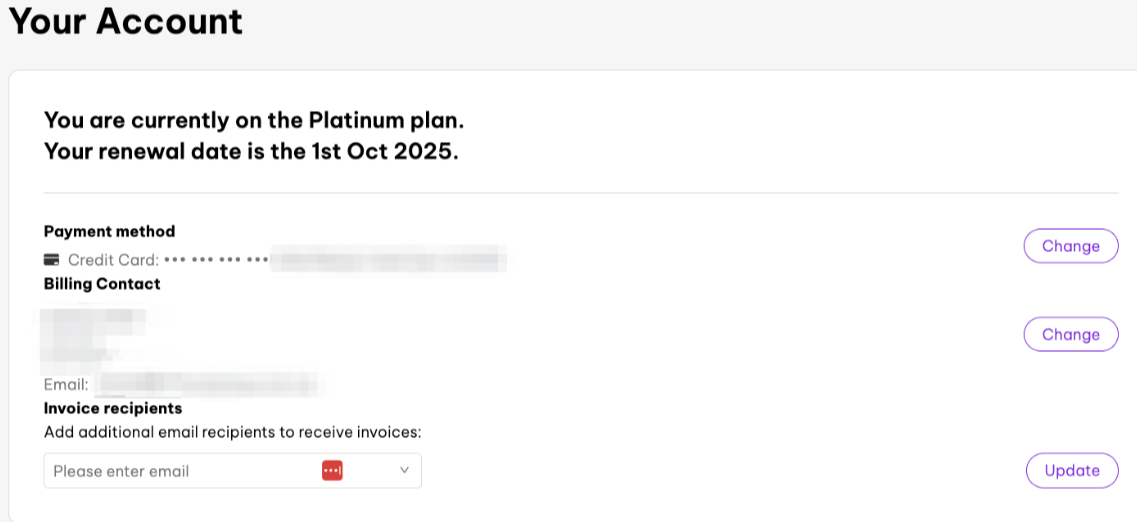Click the 'Credit Card:' text label
The width and height of the screenshot is (1137, 522).
[113, 260]
